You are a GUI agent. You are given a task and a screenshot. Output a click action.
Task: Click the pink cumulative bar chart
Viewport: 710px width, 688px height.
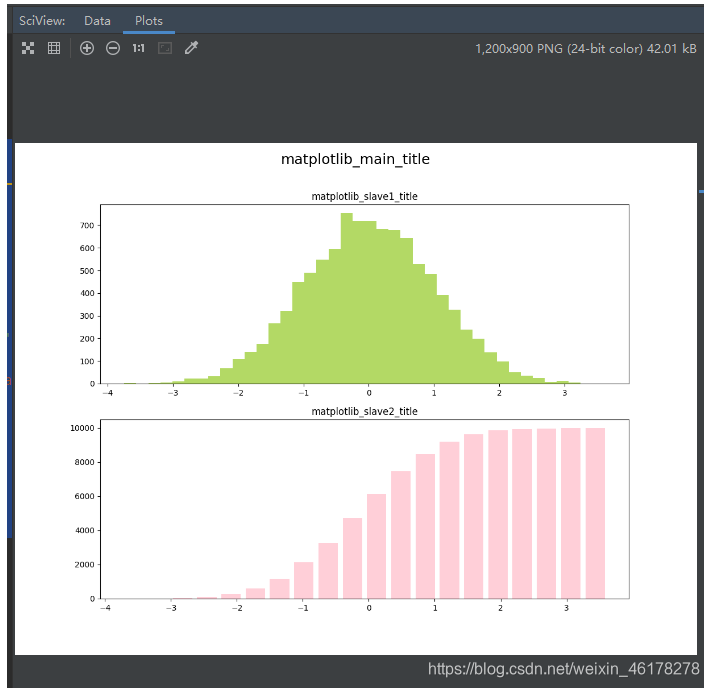[x=365, y=509]
